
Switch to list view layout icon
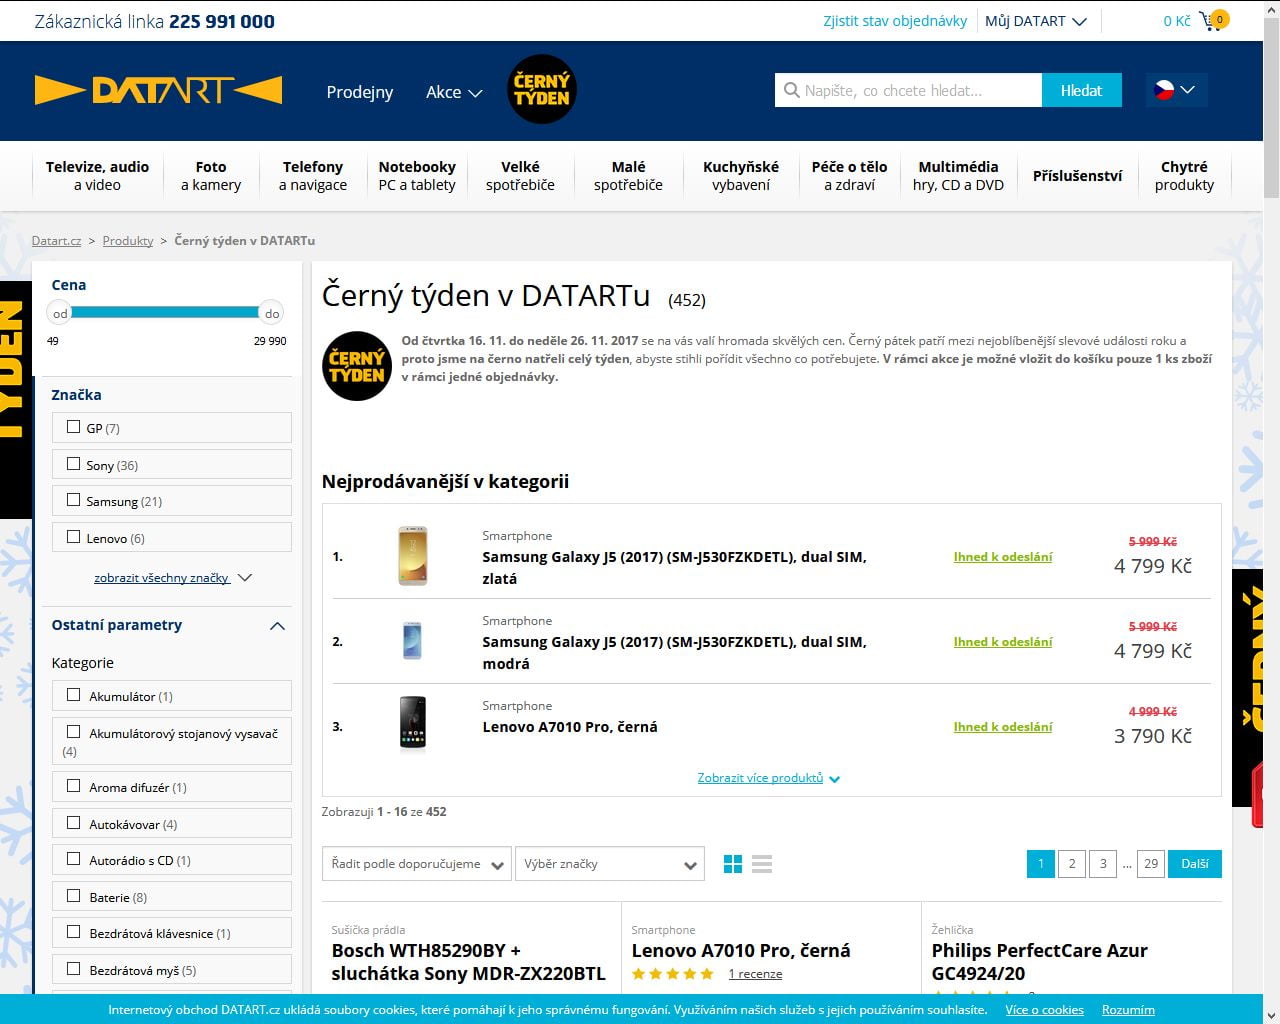tap(762, 864)
